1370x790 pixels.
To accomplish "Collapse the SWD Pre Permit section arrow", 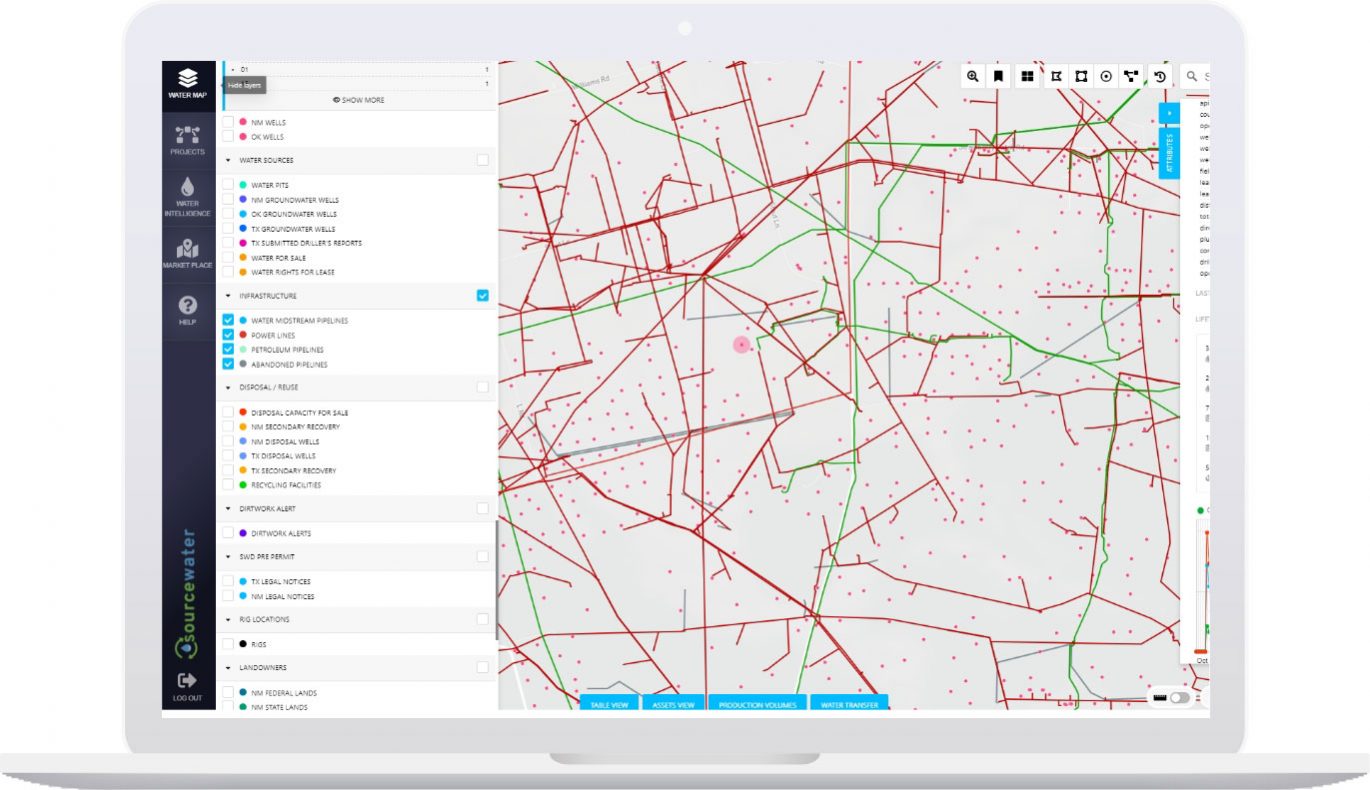I will [x=228, y=556].
